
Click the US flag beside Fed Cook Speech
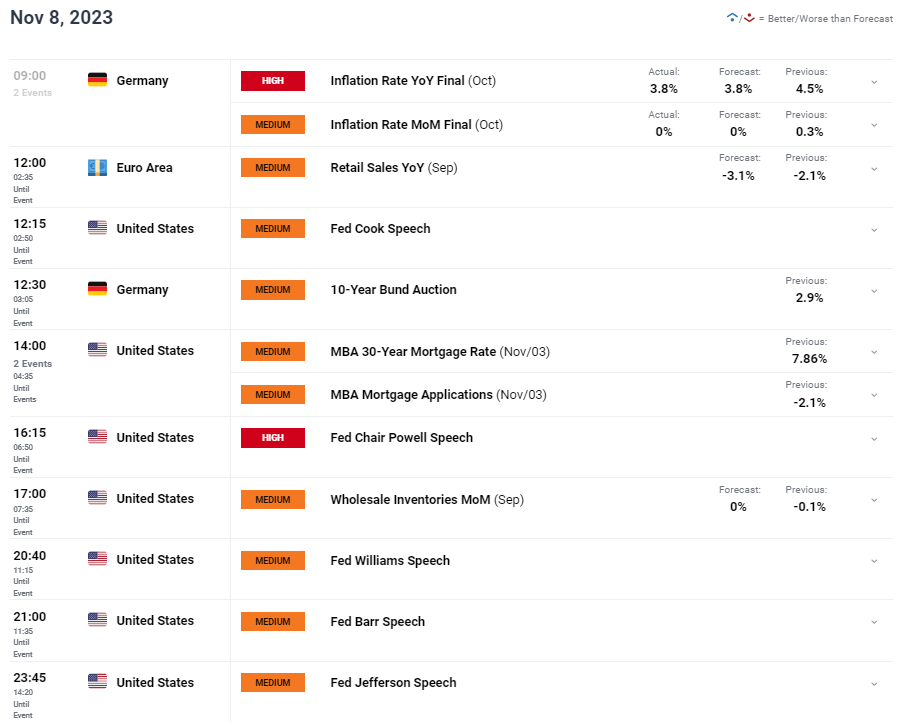[97, 228]
